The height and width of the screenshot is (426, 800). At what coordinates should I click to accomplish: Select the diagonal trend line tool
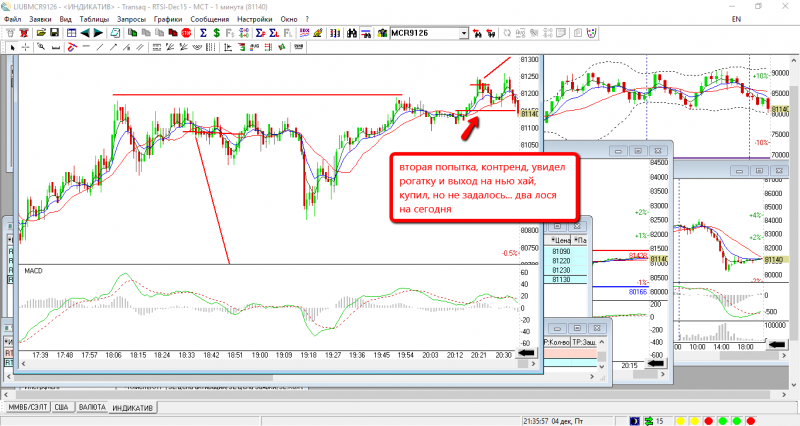click(99, 47)
